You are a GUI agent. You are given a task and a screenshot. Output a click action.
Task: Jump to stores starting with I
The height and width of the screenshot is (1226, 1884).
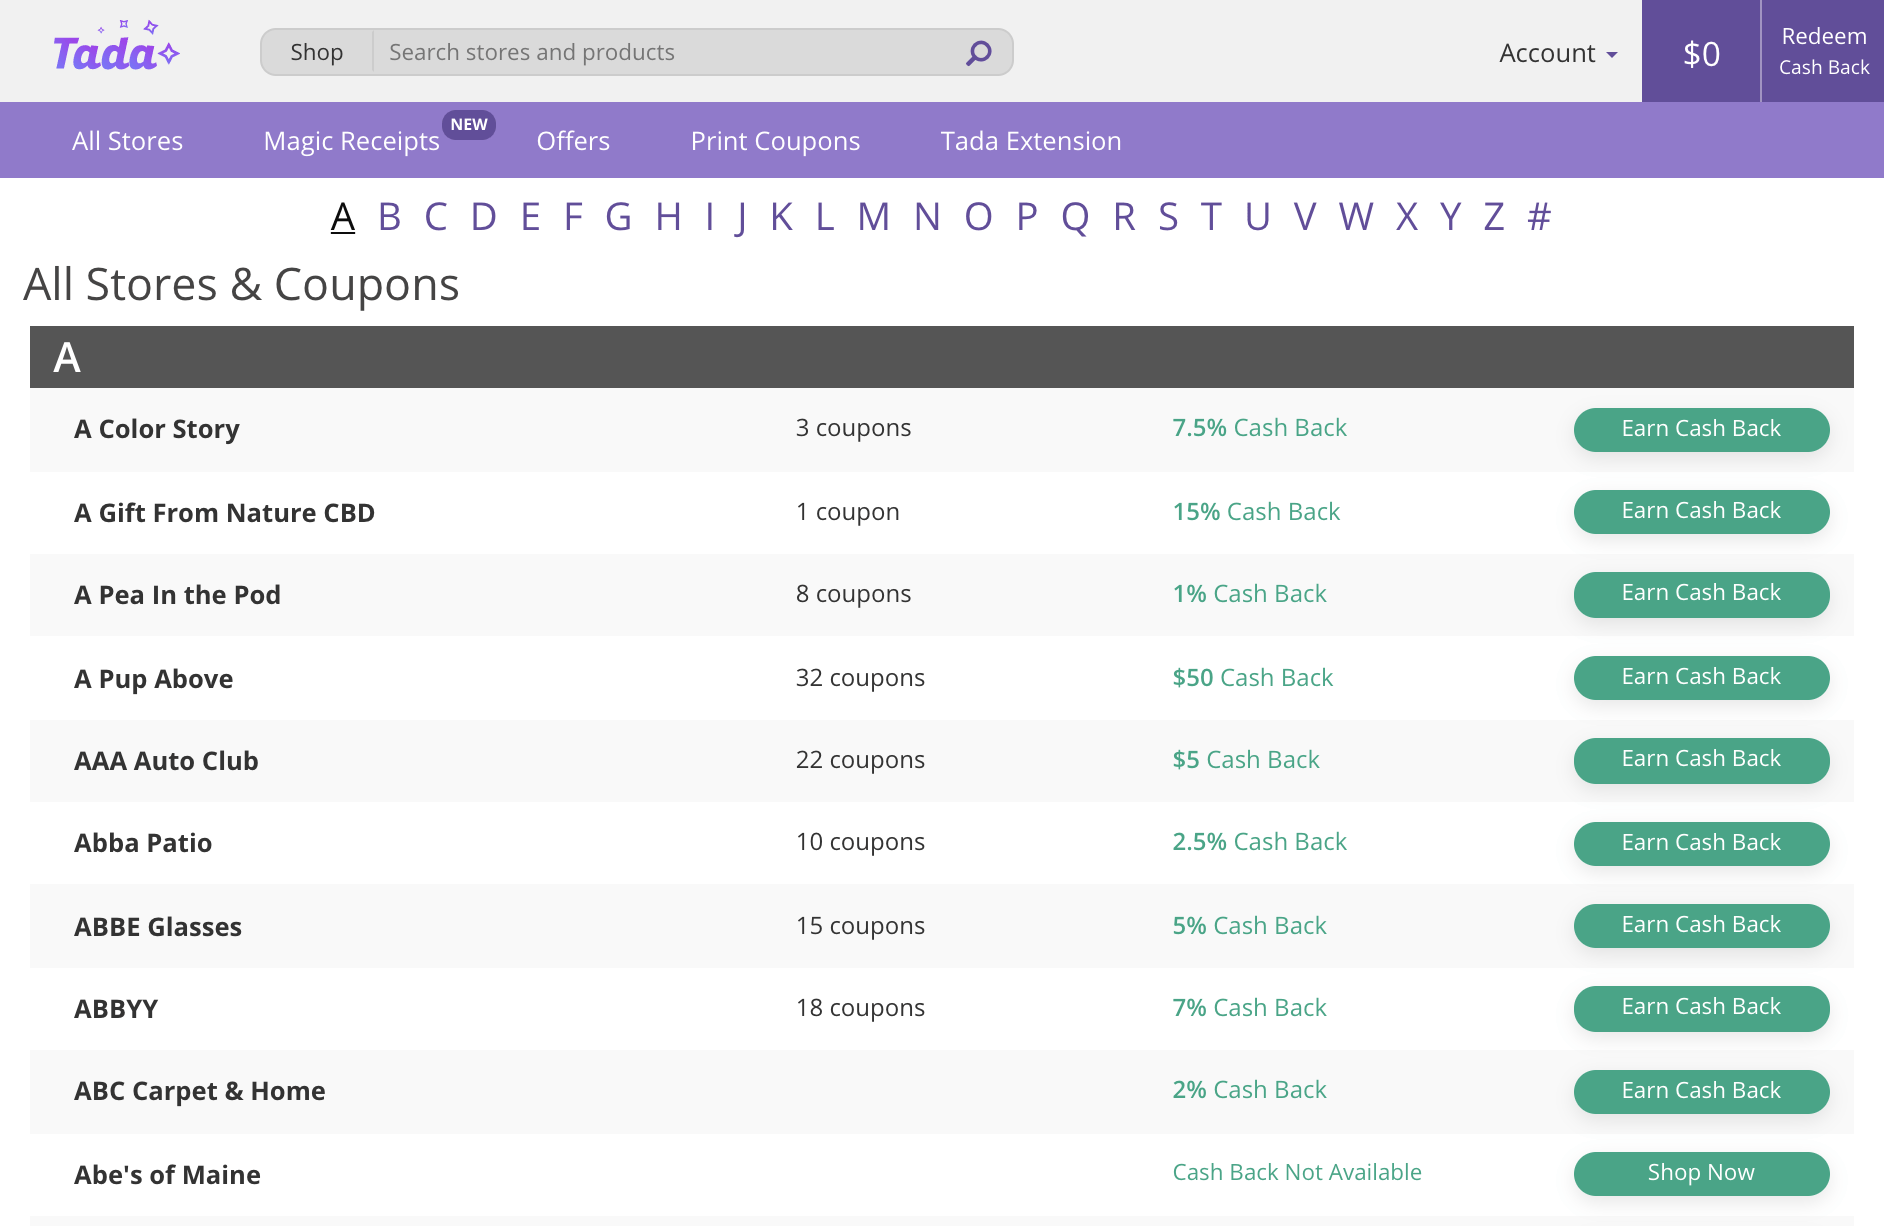[709, 216]
